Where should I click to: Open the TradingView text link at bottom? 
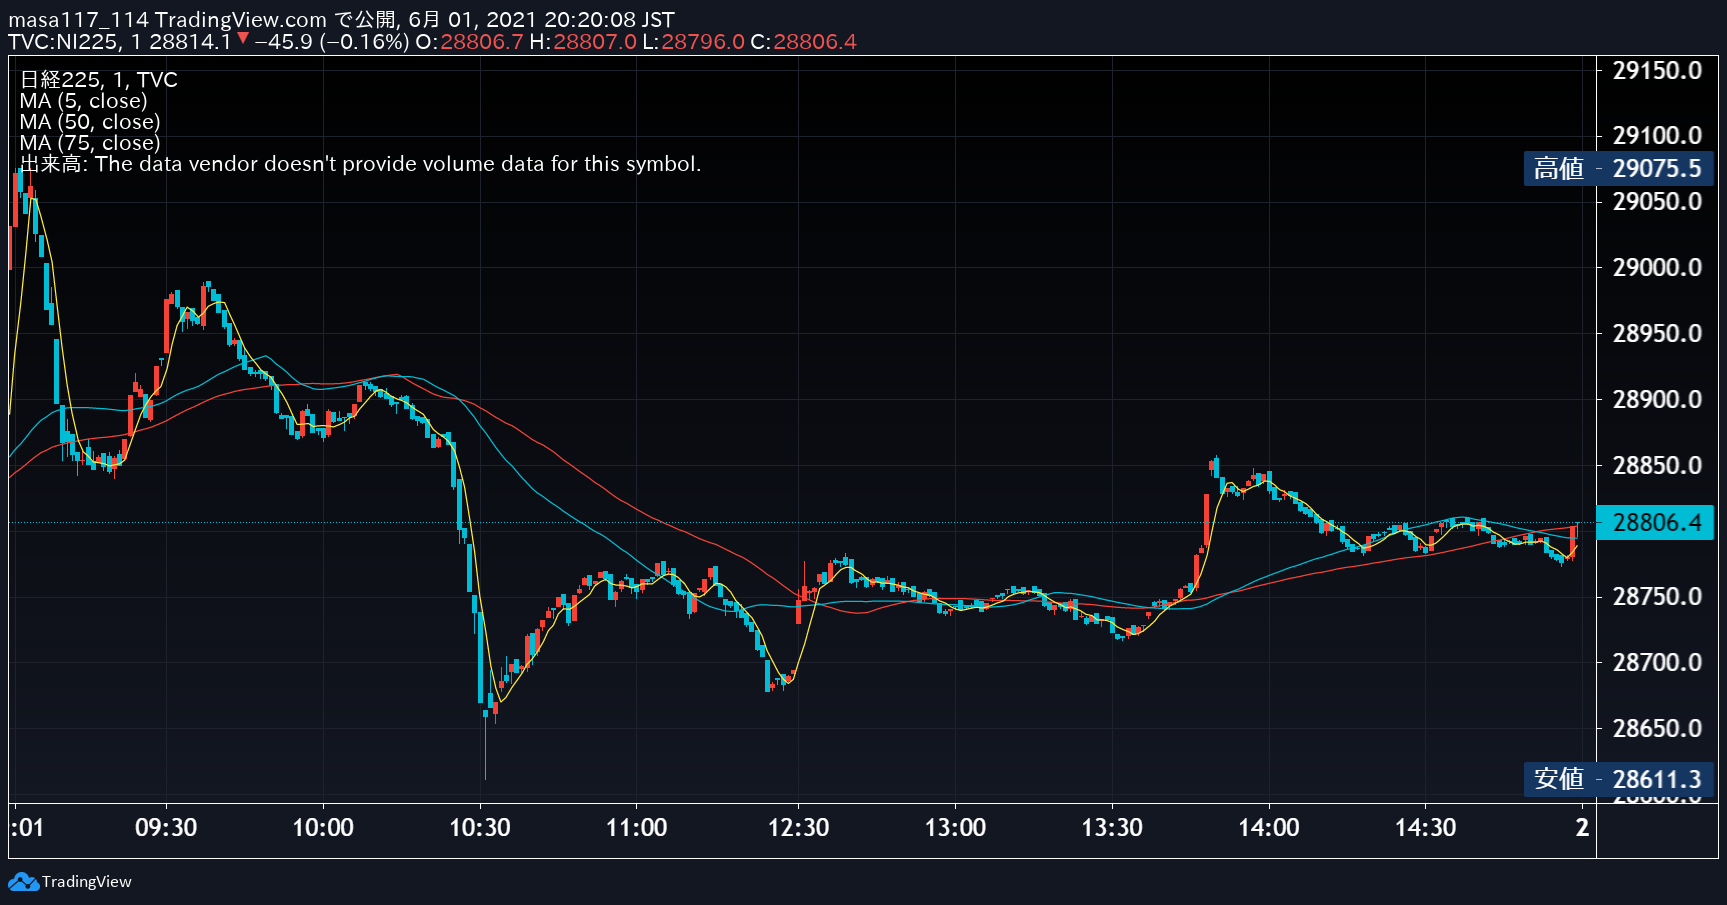coord(87,882)
